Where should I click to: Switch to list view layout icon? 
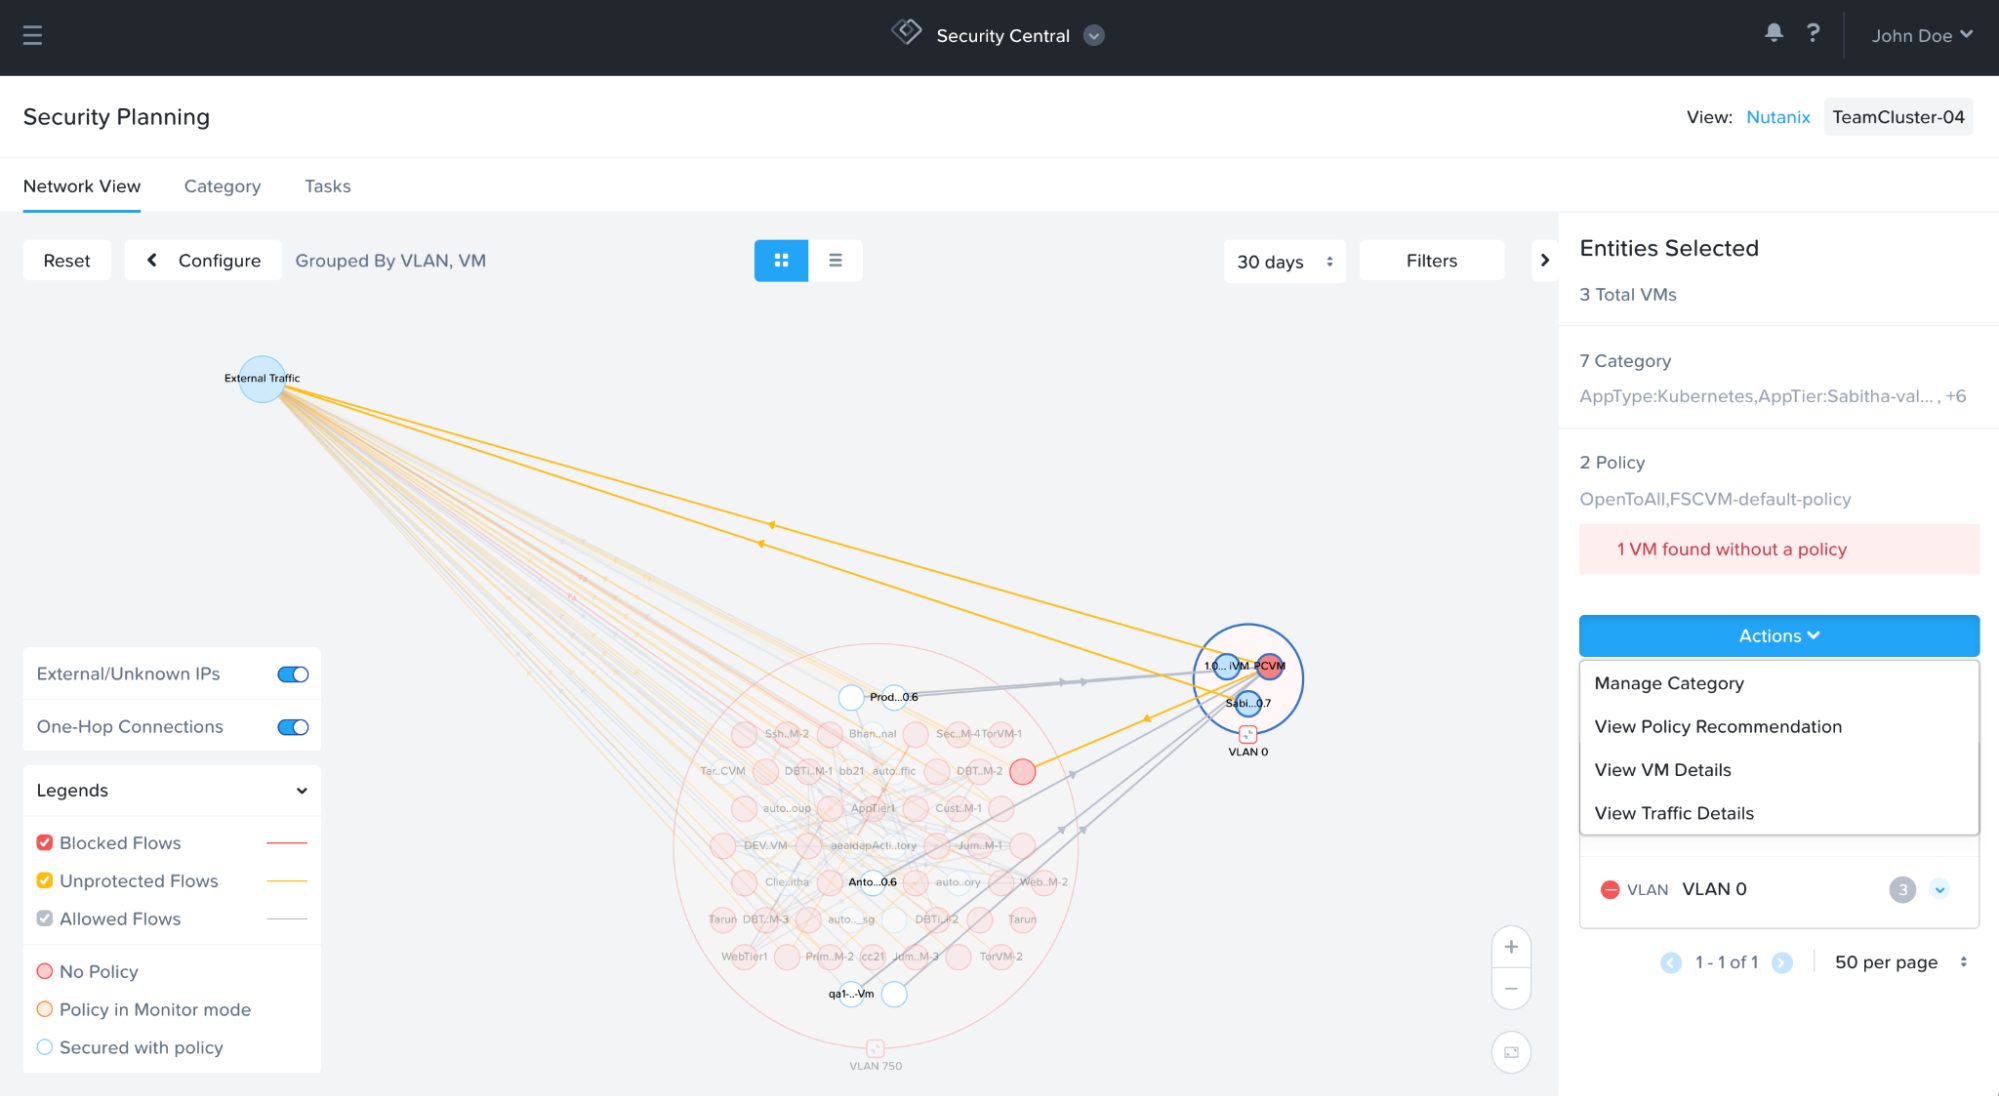(x=835, y=260)
